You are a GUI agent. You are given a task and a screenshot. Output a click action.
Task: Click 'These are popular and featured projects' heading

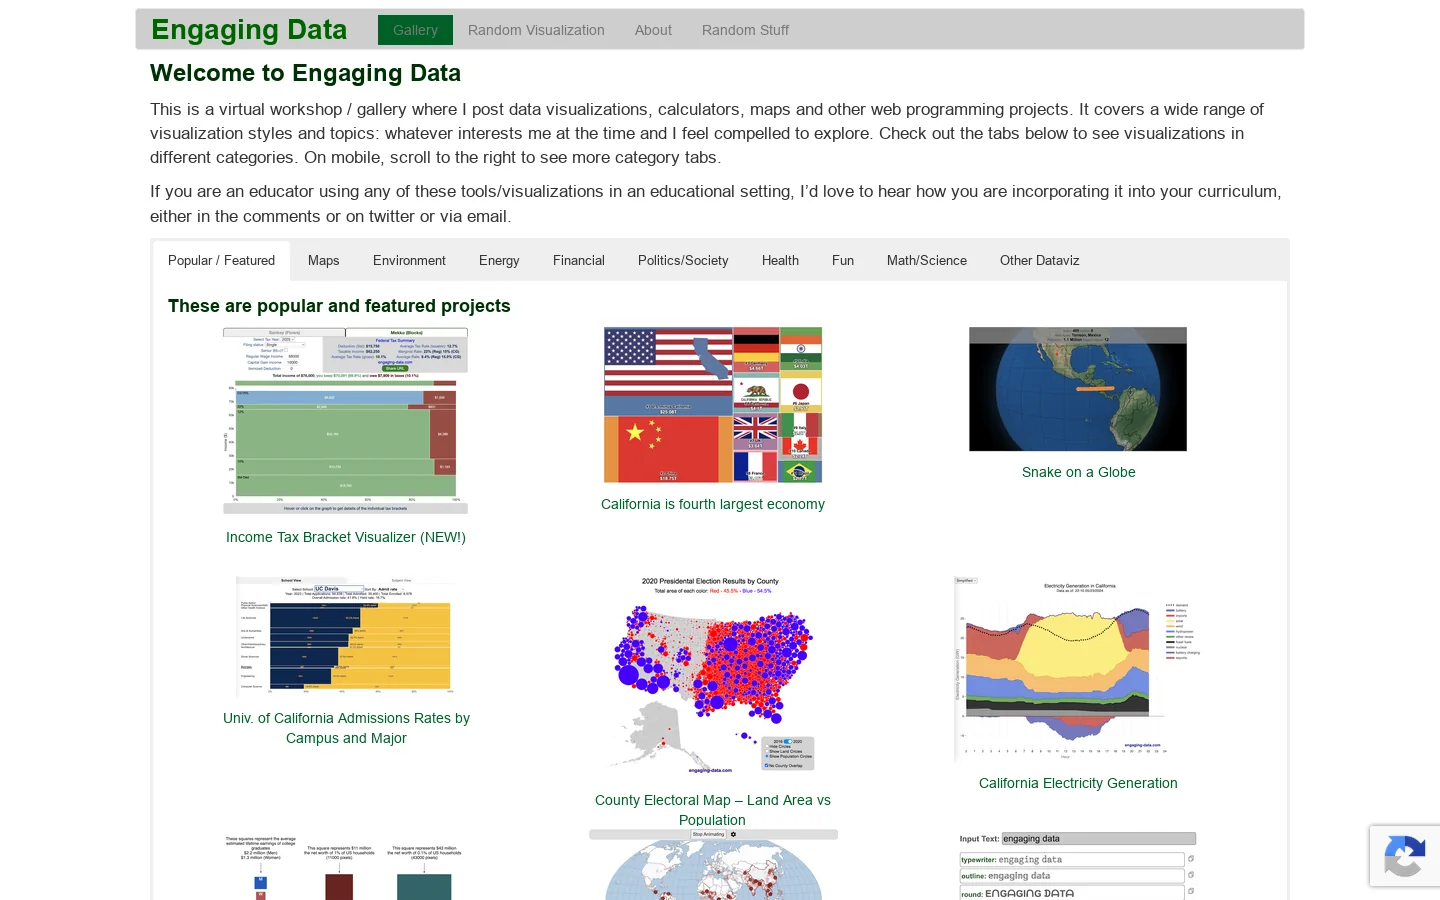pos(339,306)
